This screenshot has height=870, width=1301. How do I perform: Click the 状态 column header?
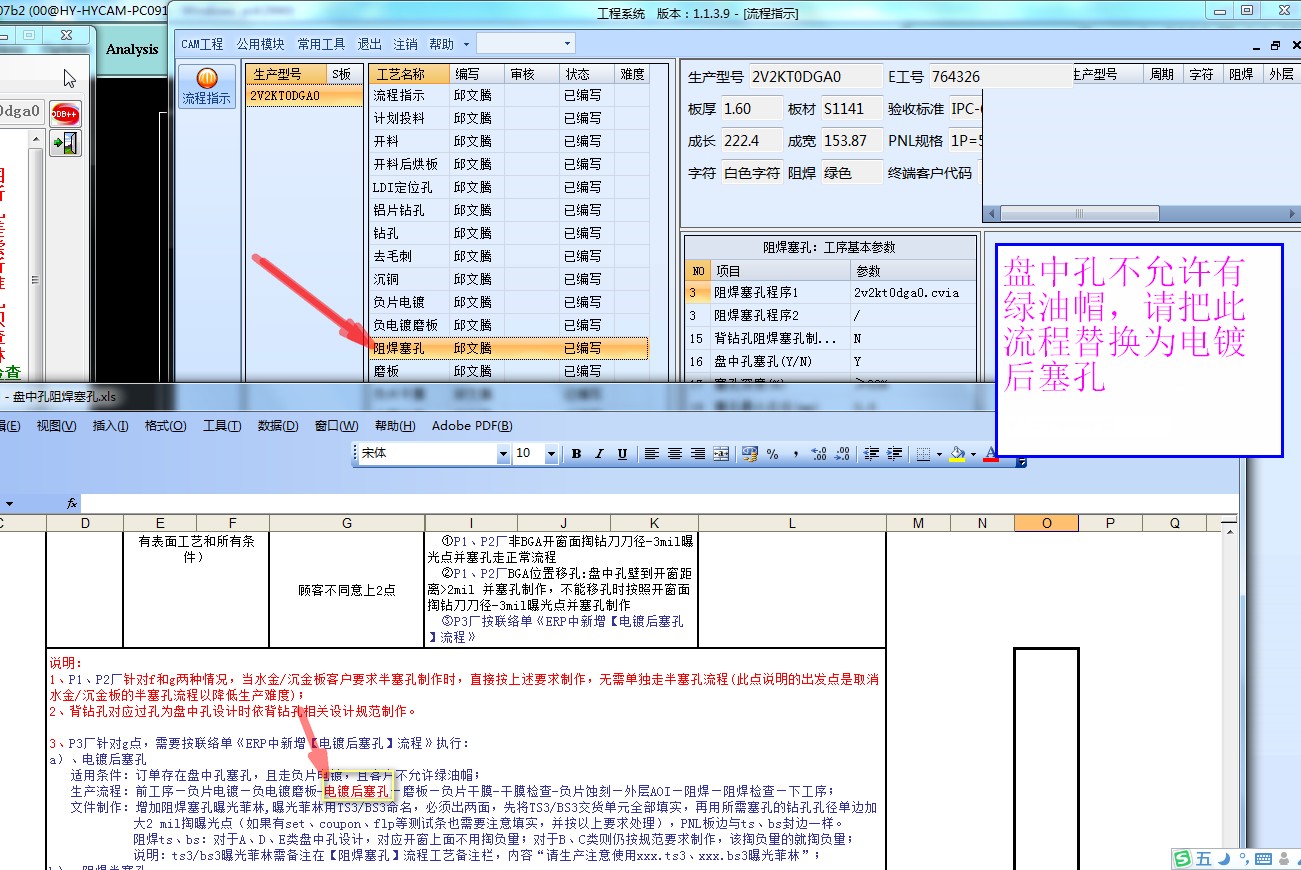pyautogui.click(x=587, y=74)
